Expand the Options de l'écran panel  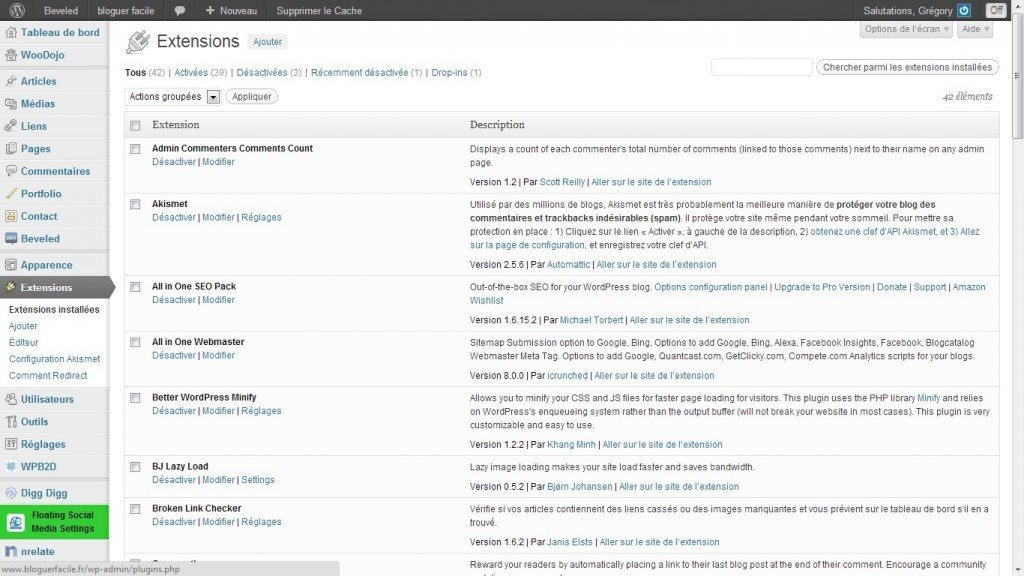(906, 29)
